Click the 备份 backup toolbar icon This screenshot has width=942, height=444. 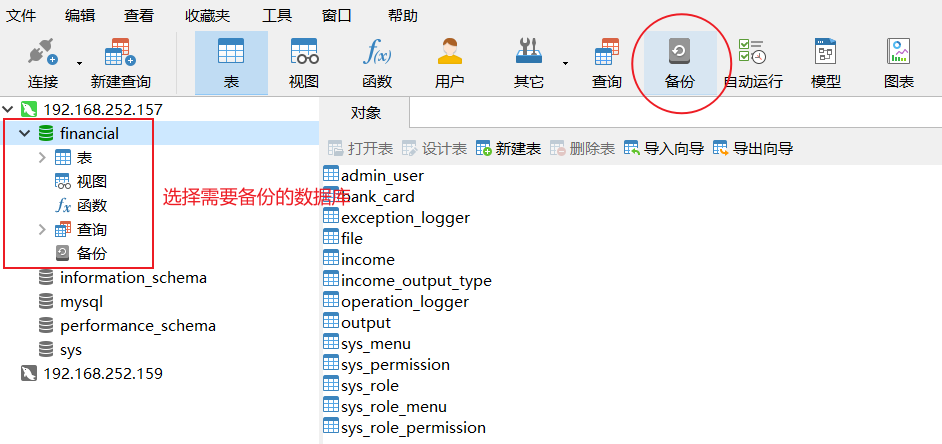tap(680, 63)
